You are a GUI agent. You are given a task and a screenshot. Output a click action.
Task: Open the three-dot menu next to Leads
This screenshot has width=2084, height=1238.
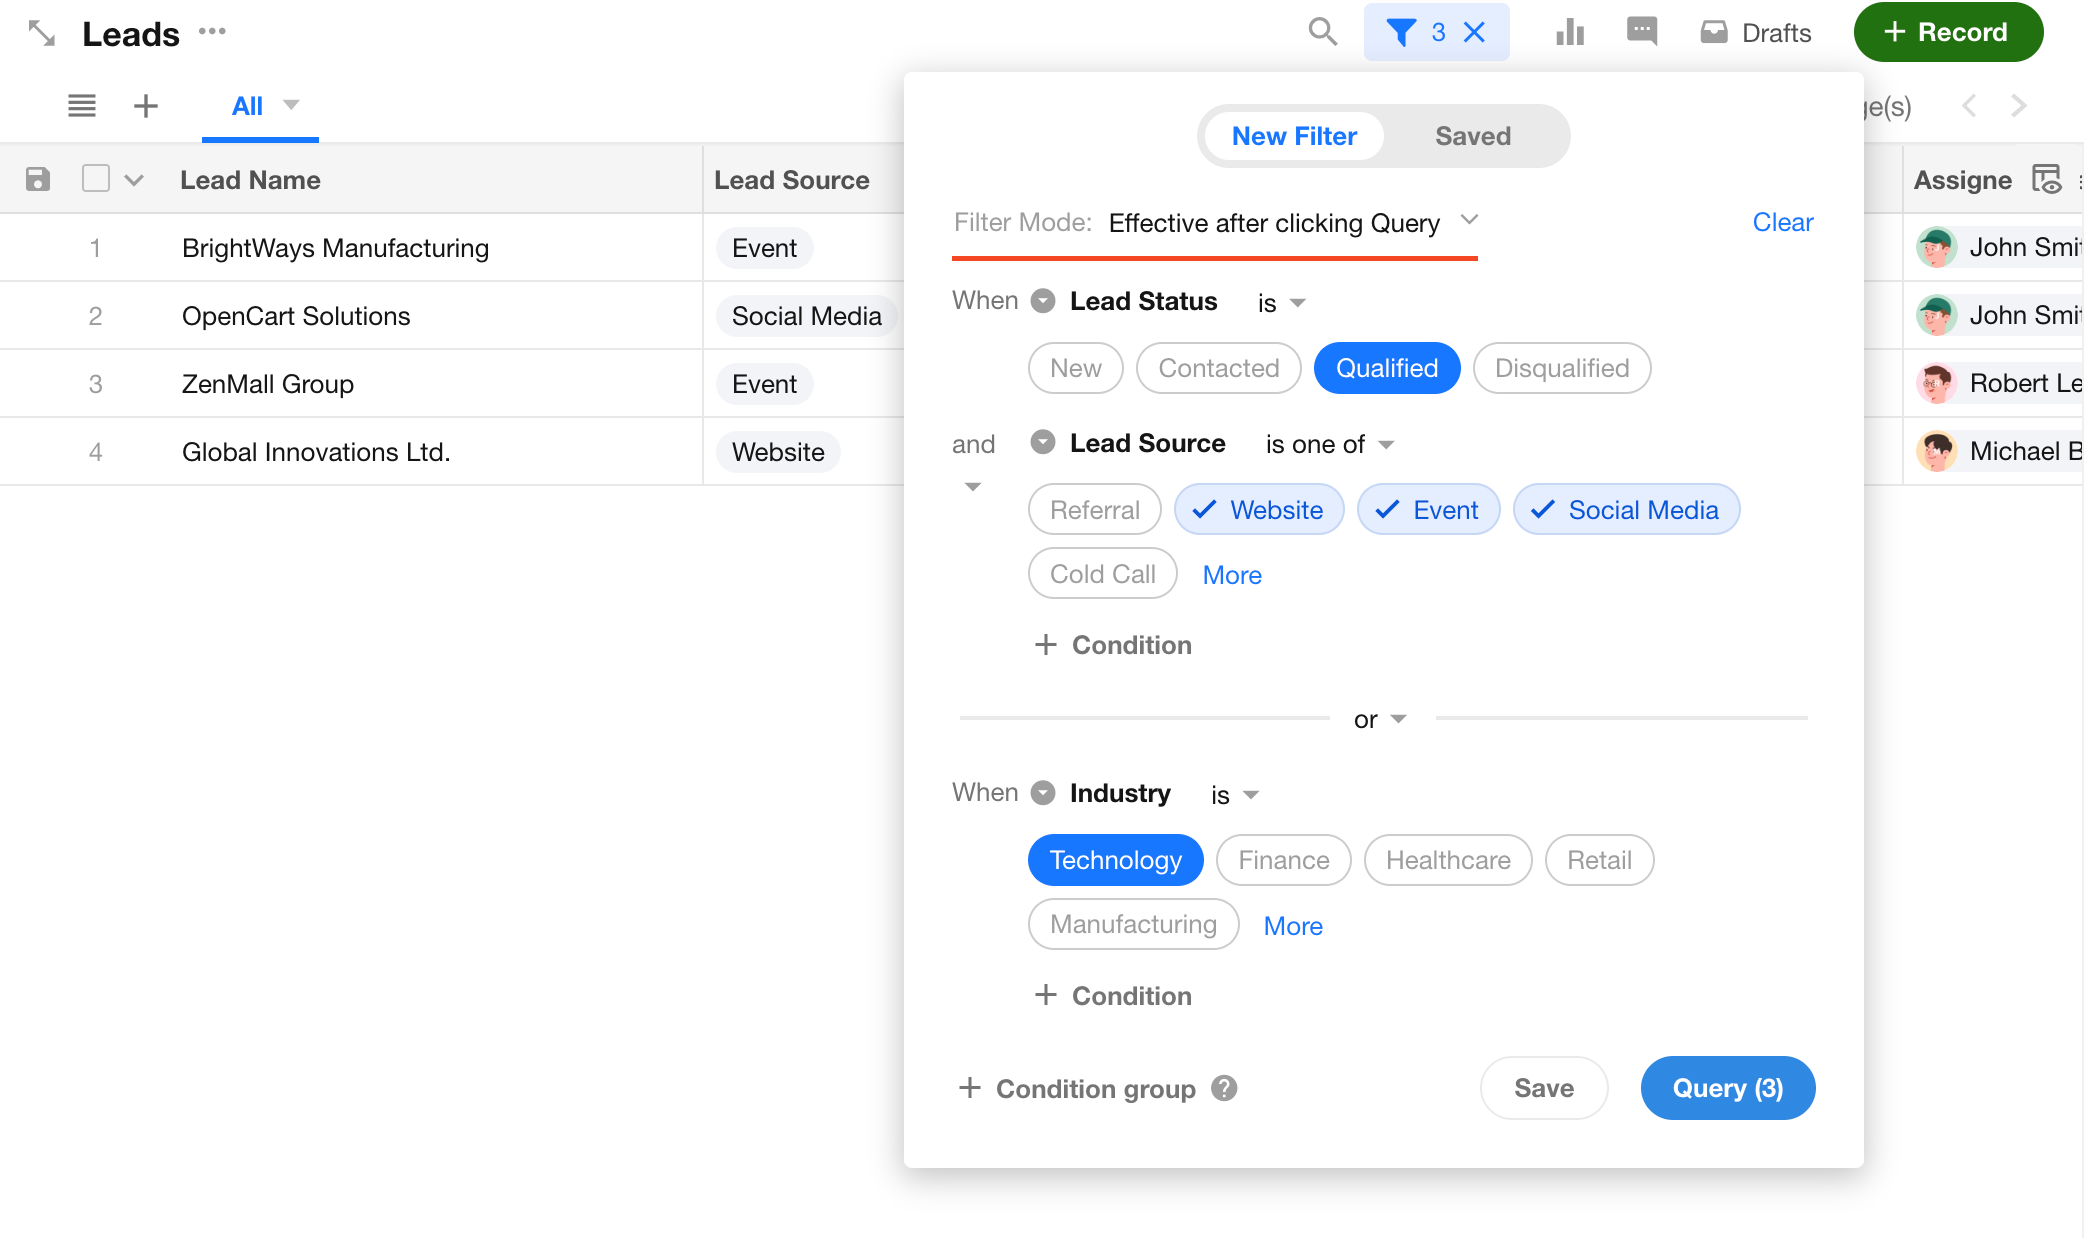[x=212, y=32]
